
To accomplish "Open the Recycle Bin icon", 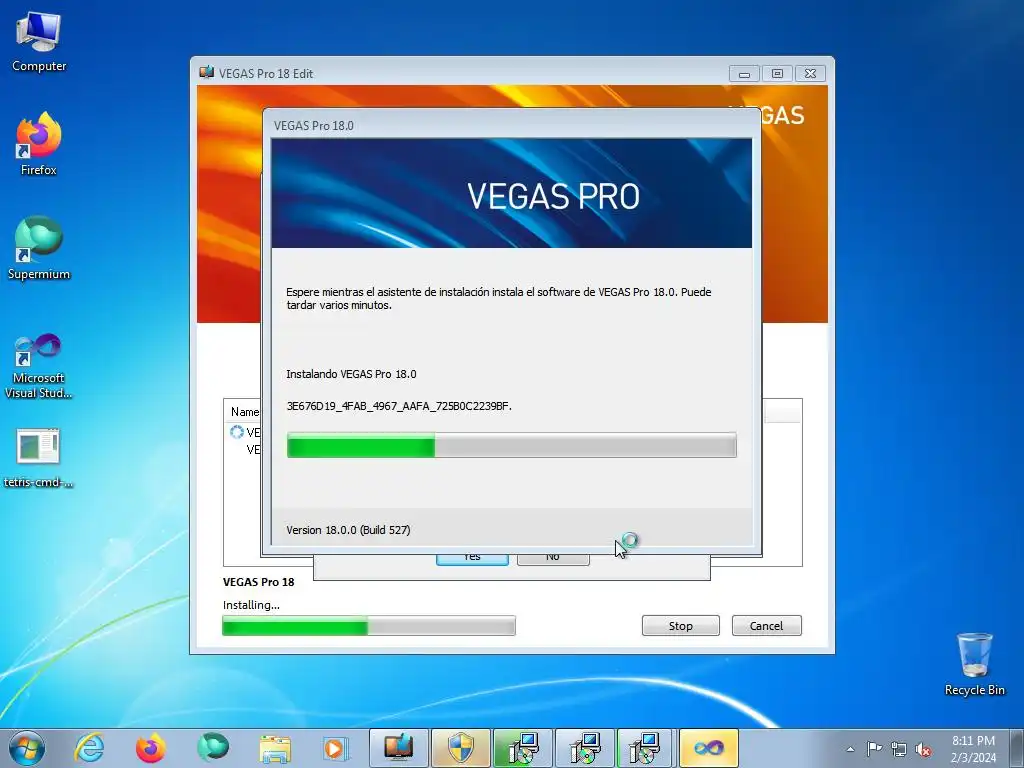I will pos(974,664).
